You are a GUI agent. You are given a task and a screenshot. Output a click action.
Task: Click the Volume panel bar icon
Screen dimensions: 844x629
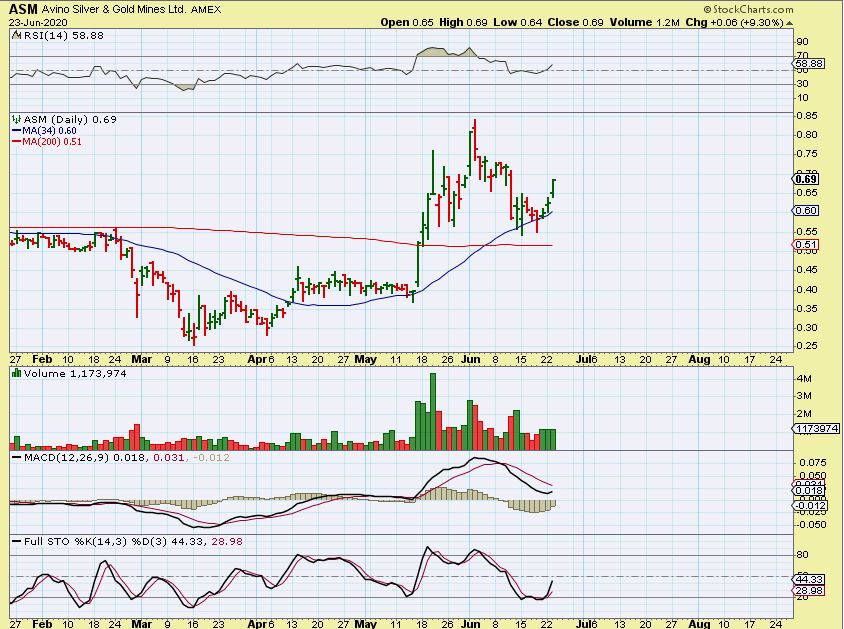[15, 373]
